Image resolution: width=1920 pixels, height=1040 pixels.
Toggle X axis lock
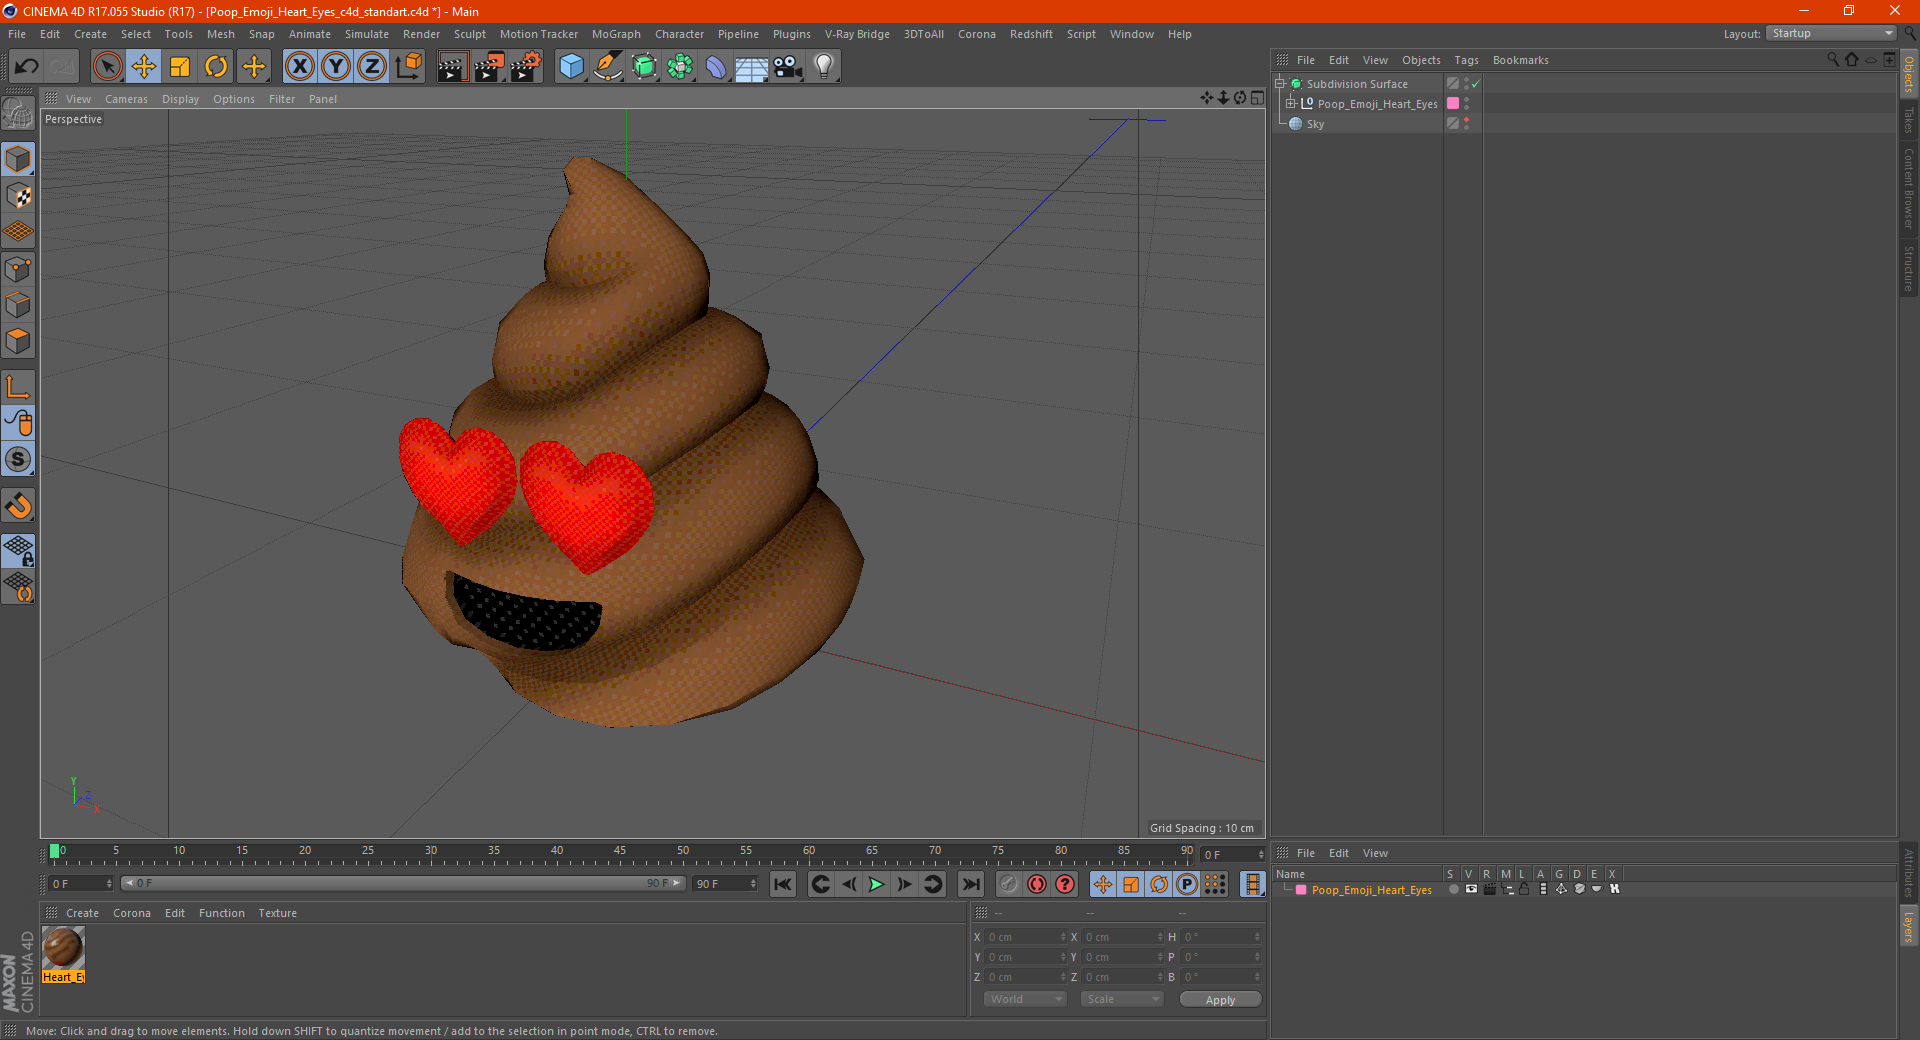pyautogui.click(x=299, y=67)
